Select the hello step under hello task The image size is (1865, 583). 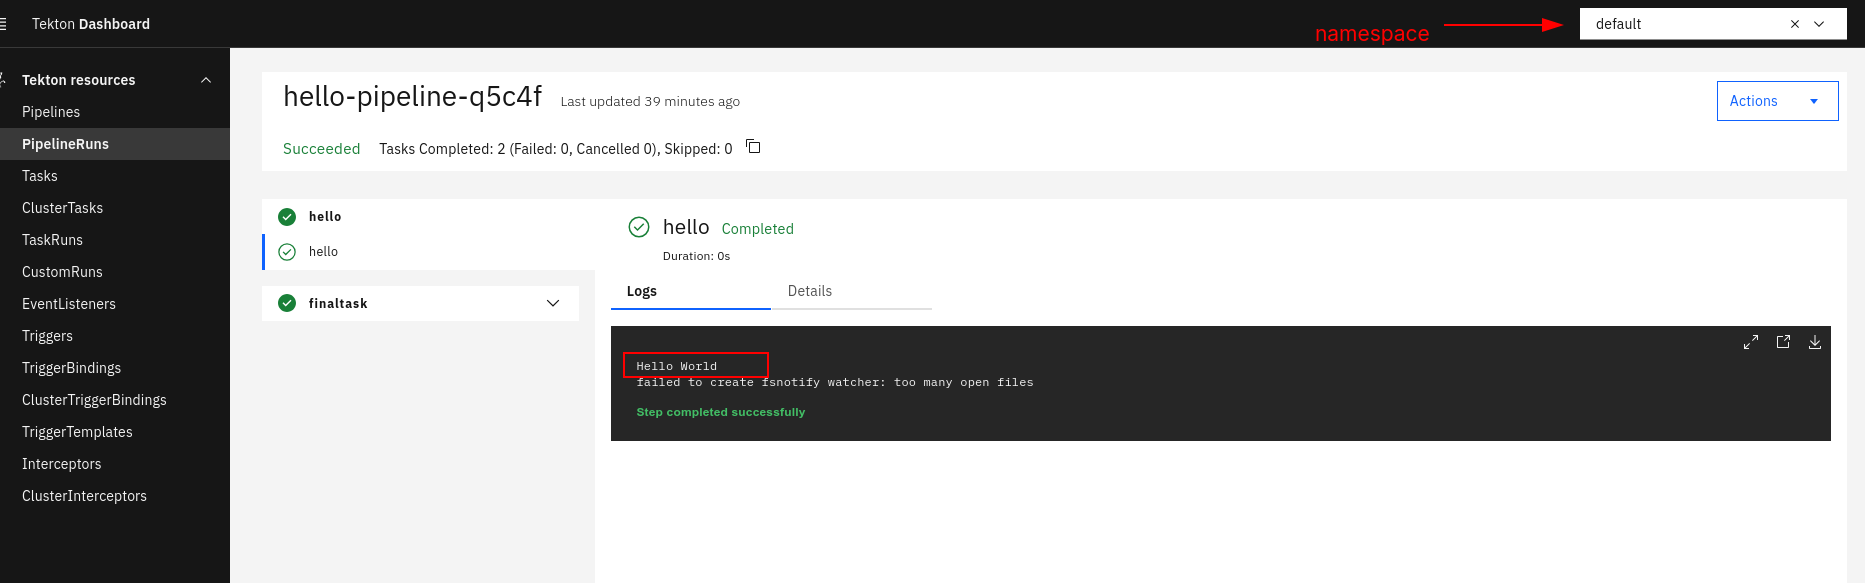pos(323,252)
